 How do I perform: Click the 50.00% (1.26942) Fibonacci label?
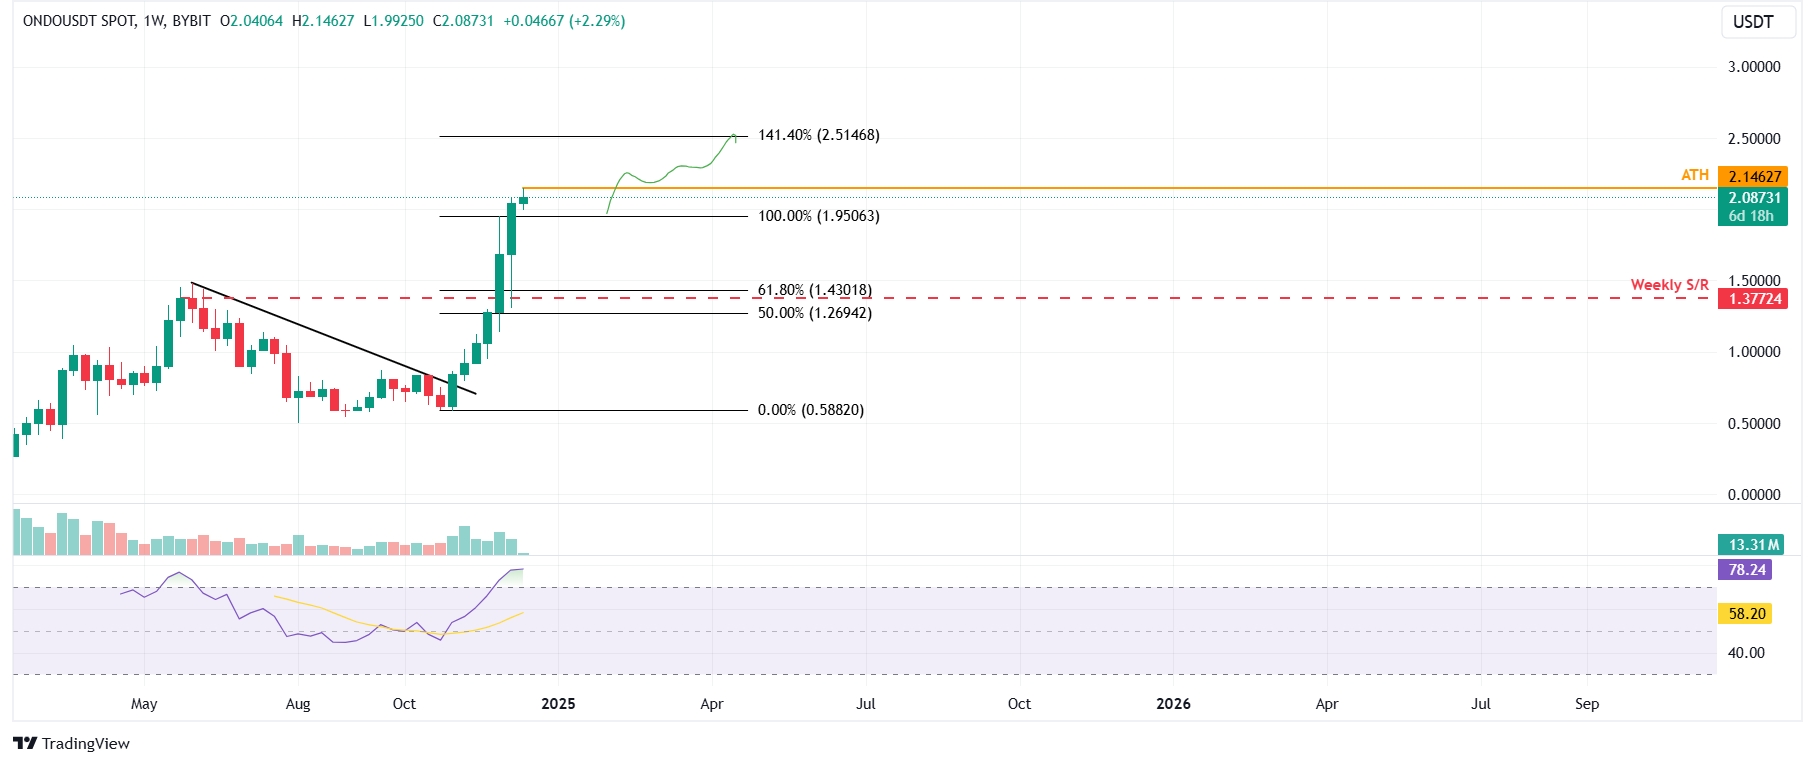pyautogui.click(x=814, y=313)
